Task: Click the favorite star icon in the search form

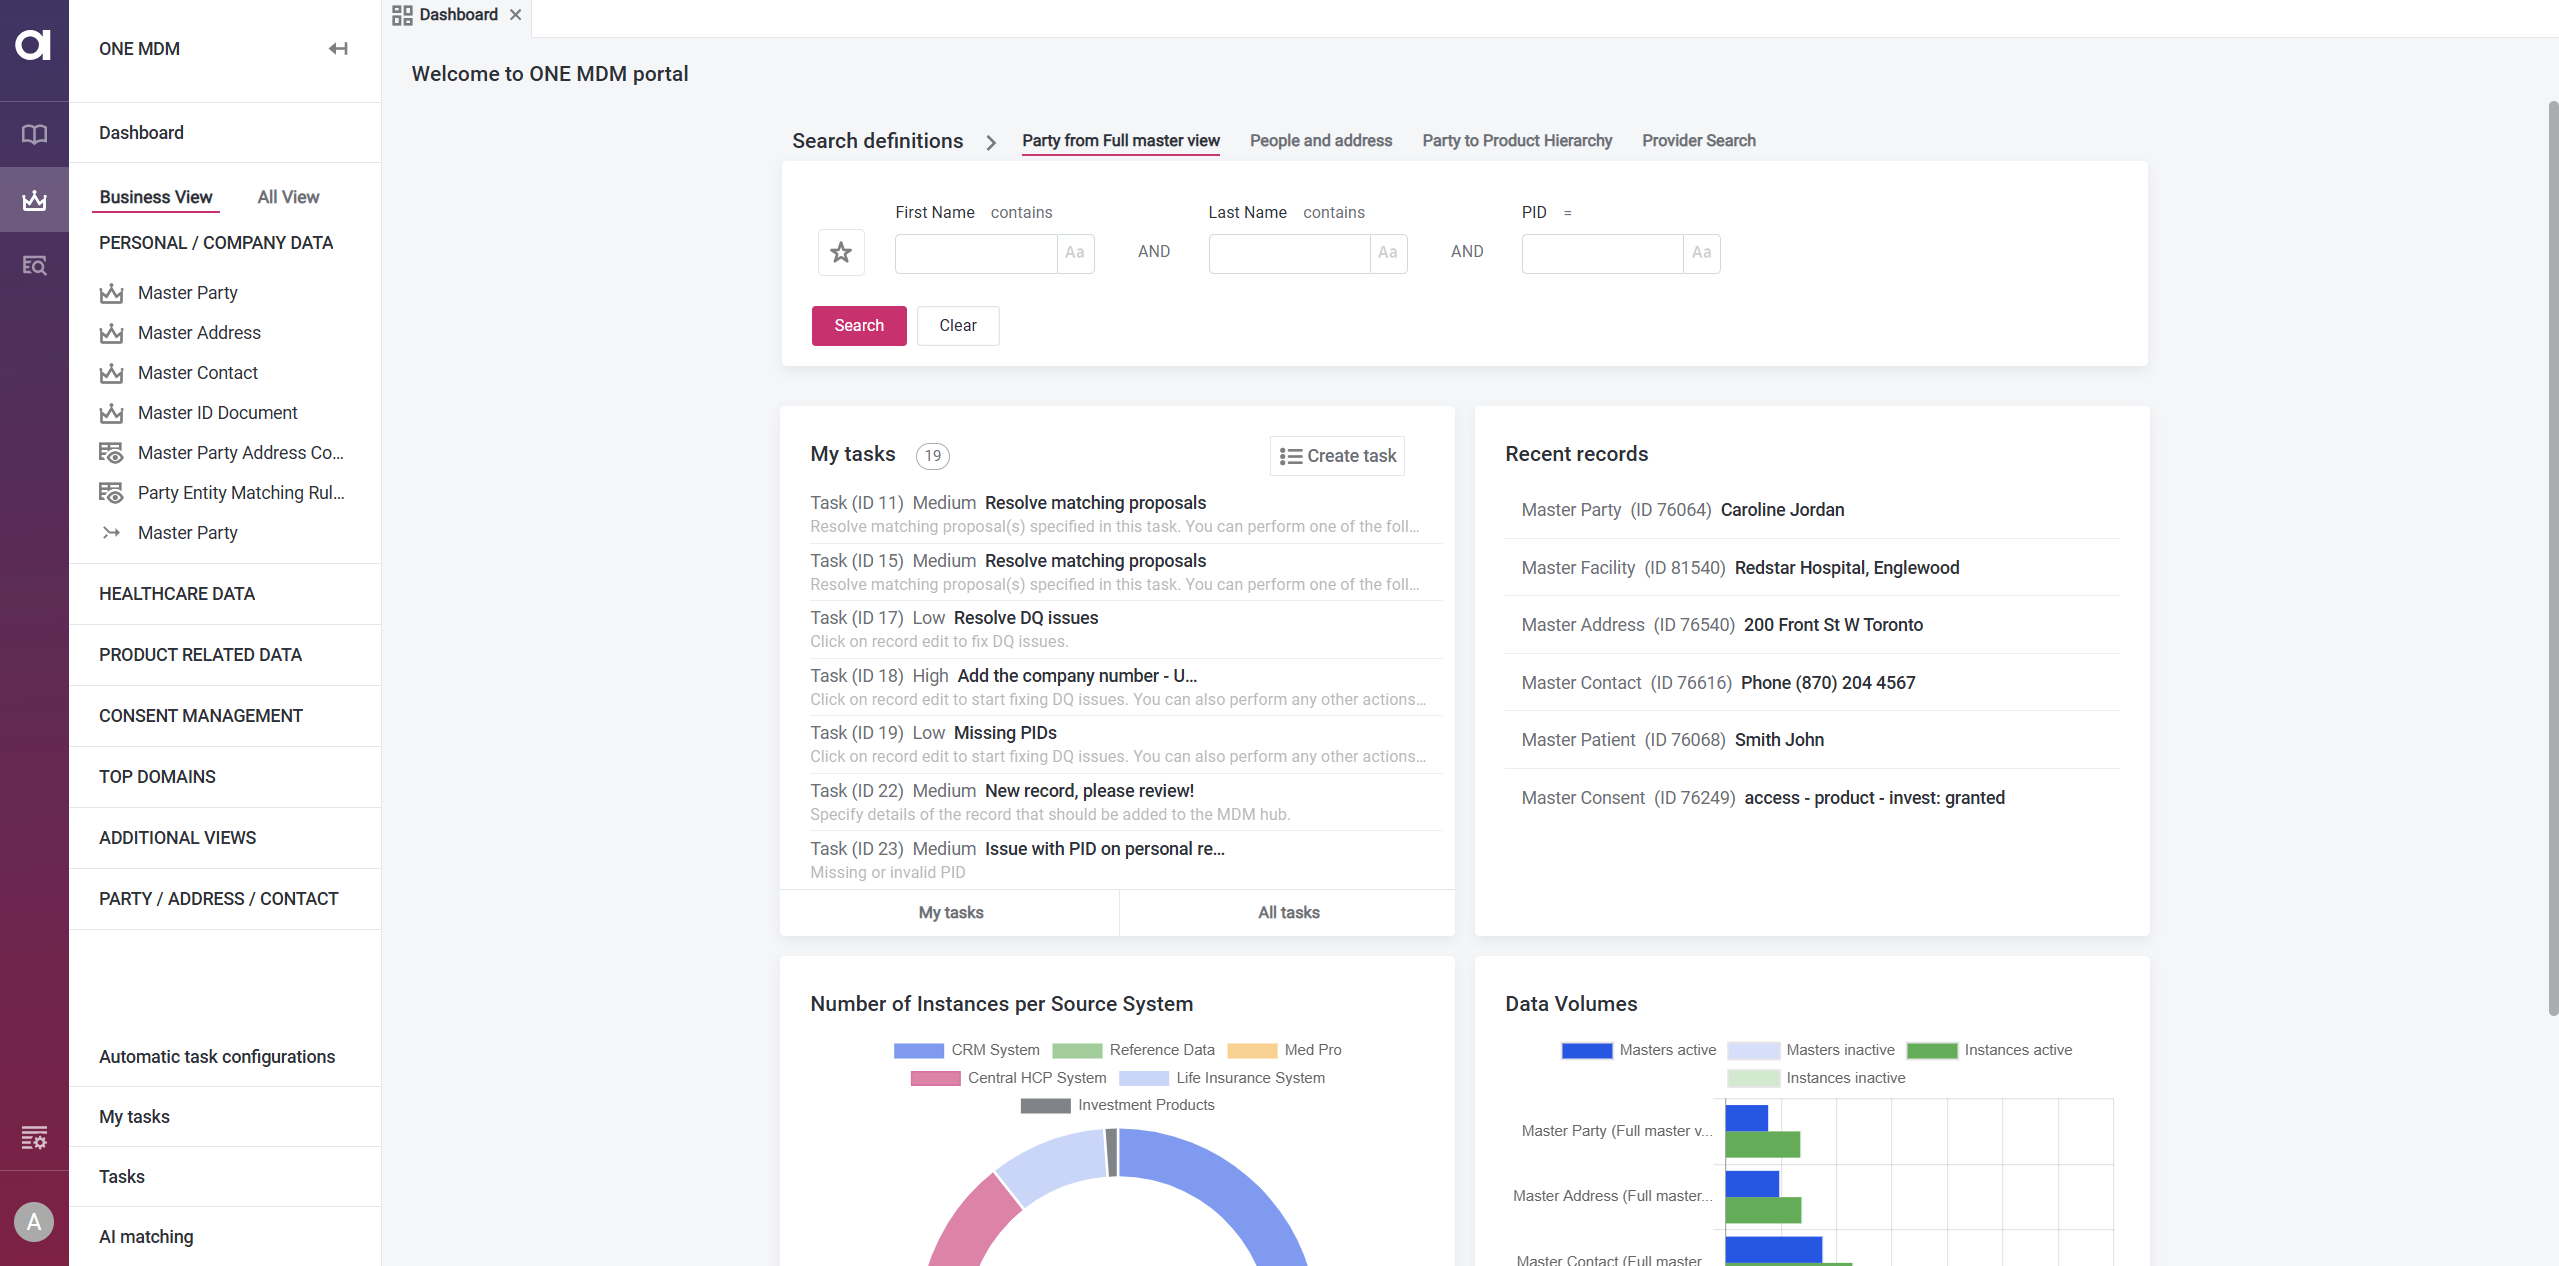Action: point(840,253)
